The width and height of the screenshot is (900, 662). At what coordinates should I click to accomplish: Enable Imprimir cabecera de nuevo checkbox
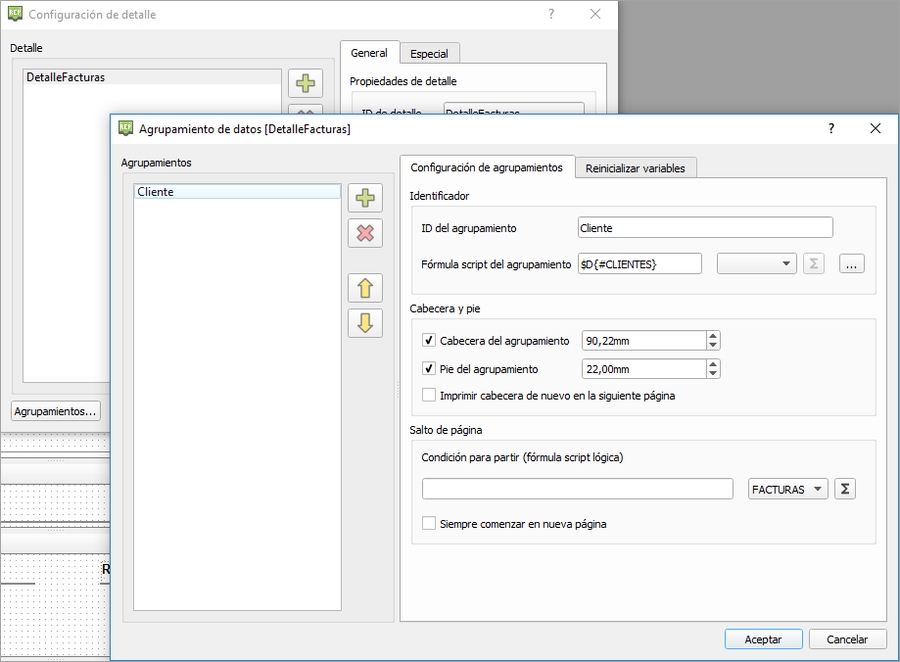click(429, 396)
